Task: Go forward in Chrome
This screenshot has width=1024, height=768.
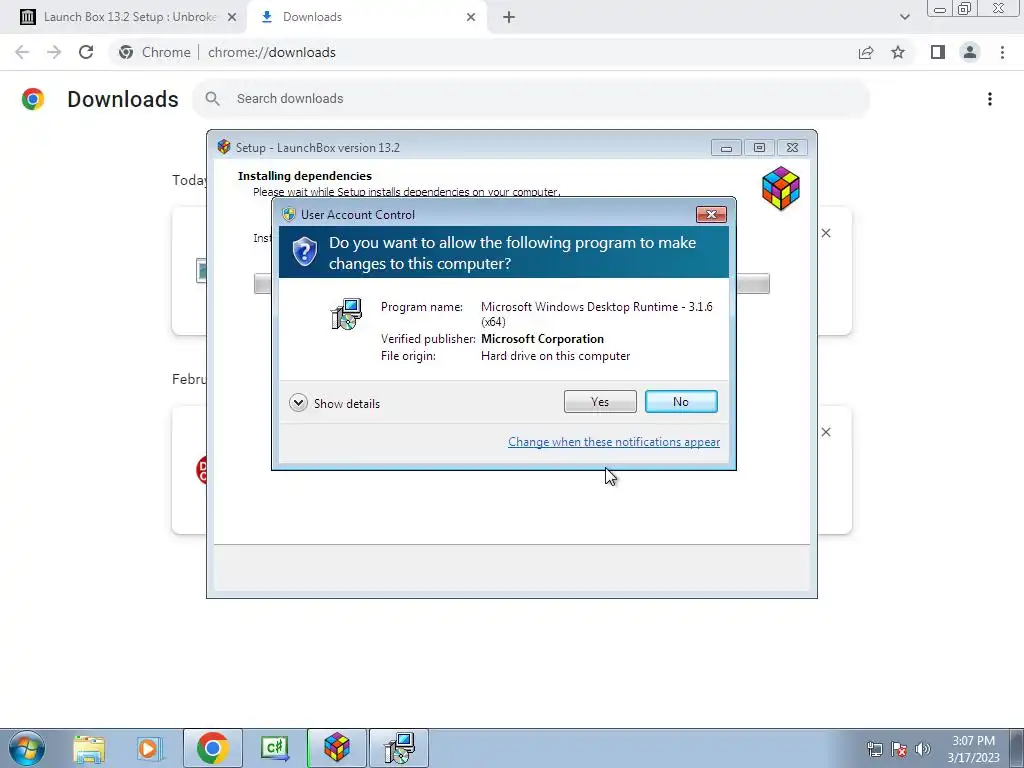Action: coord(54,52)
